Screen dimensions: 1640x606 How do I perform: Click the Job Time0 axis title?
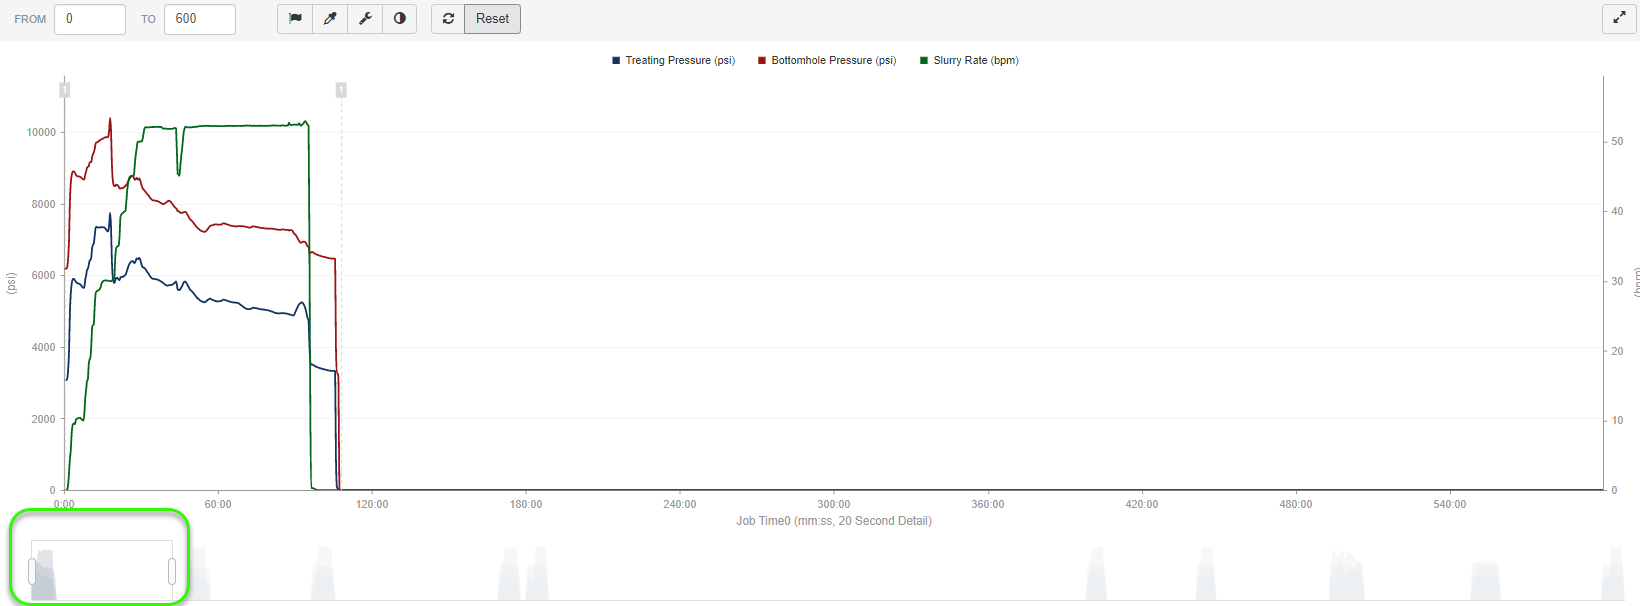pyautogui.click(x=834, y=521)
